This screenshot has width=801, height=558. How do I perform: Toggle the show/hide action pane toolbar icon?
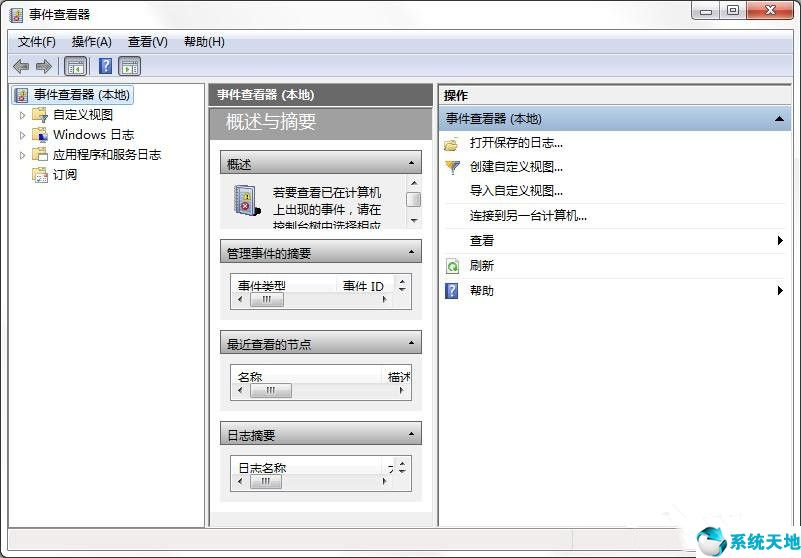(129, 66)
